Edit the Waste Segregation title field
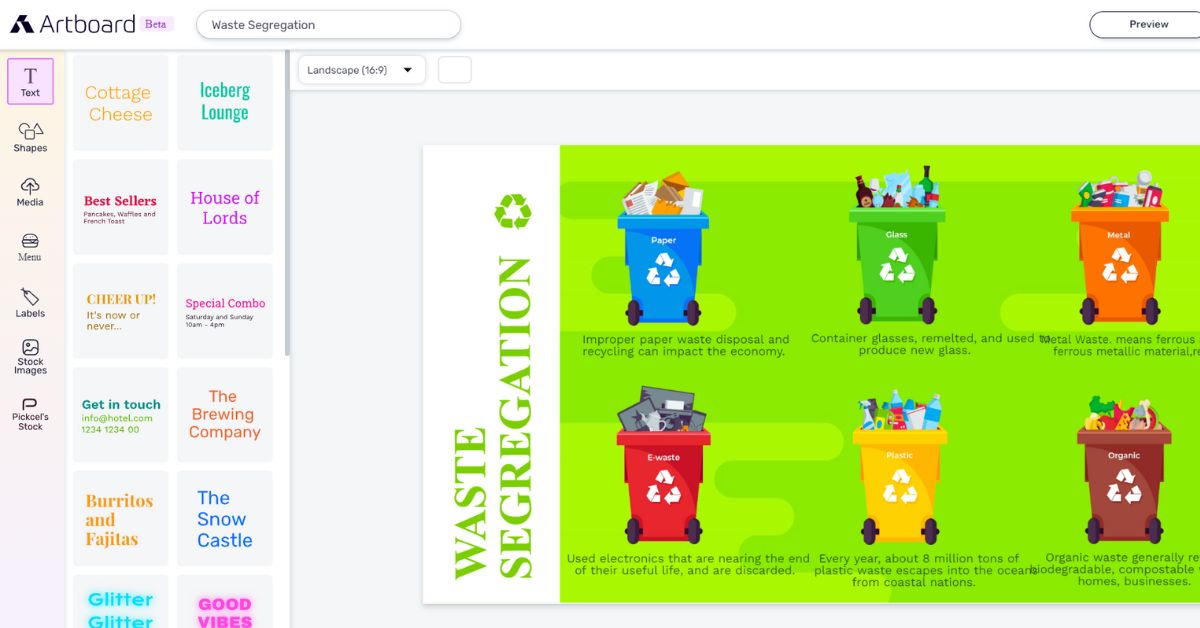This screenshot has height=628, width=1200. click(x=328, y=25)
